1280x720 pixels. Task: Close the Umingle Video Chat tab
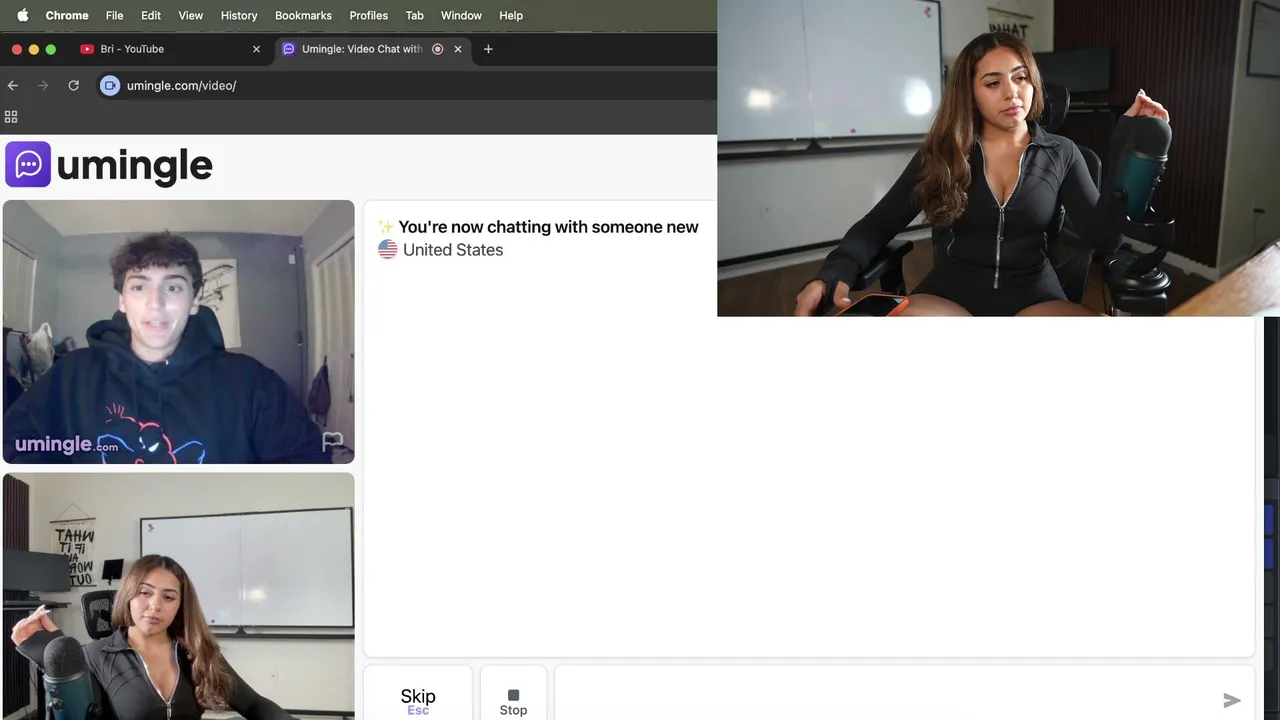pyautogui.click(x=458, y=49)
